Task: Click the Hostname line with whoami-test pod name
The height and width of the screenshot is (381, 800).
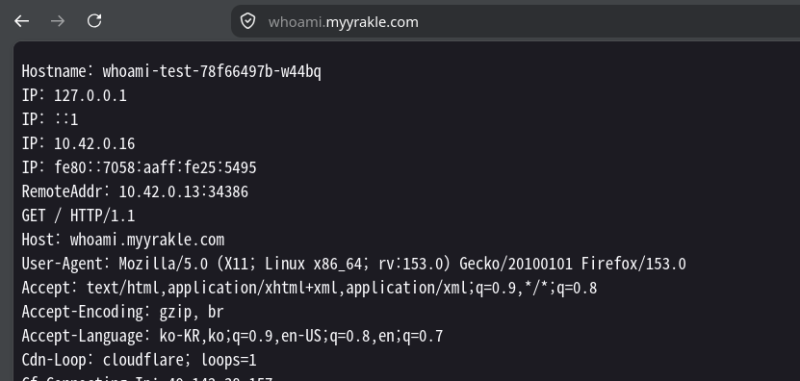Action: pos(171,71)
